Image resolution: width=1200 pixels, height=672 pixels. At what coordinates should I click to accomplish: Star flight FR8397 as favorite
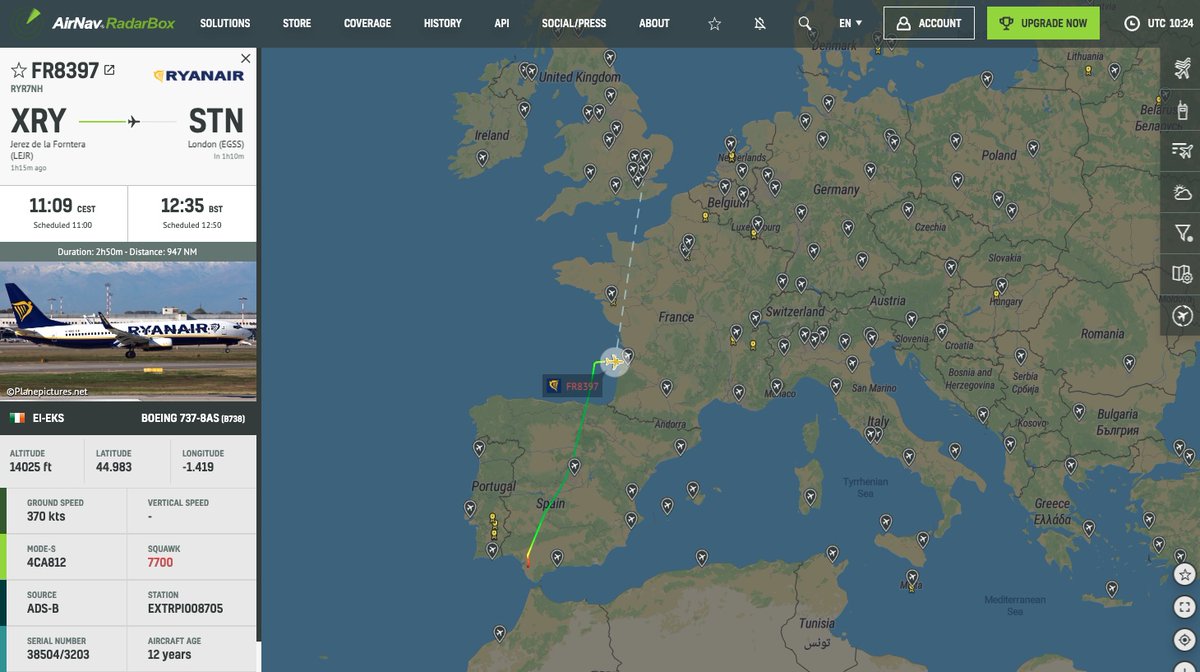(18, 70)
